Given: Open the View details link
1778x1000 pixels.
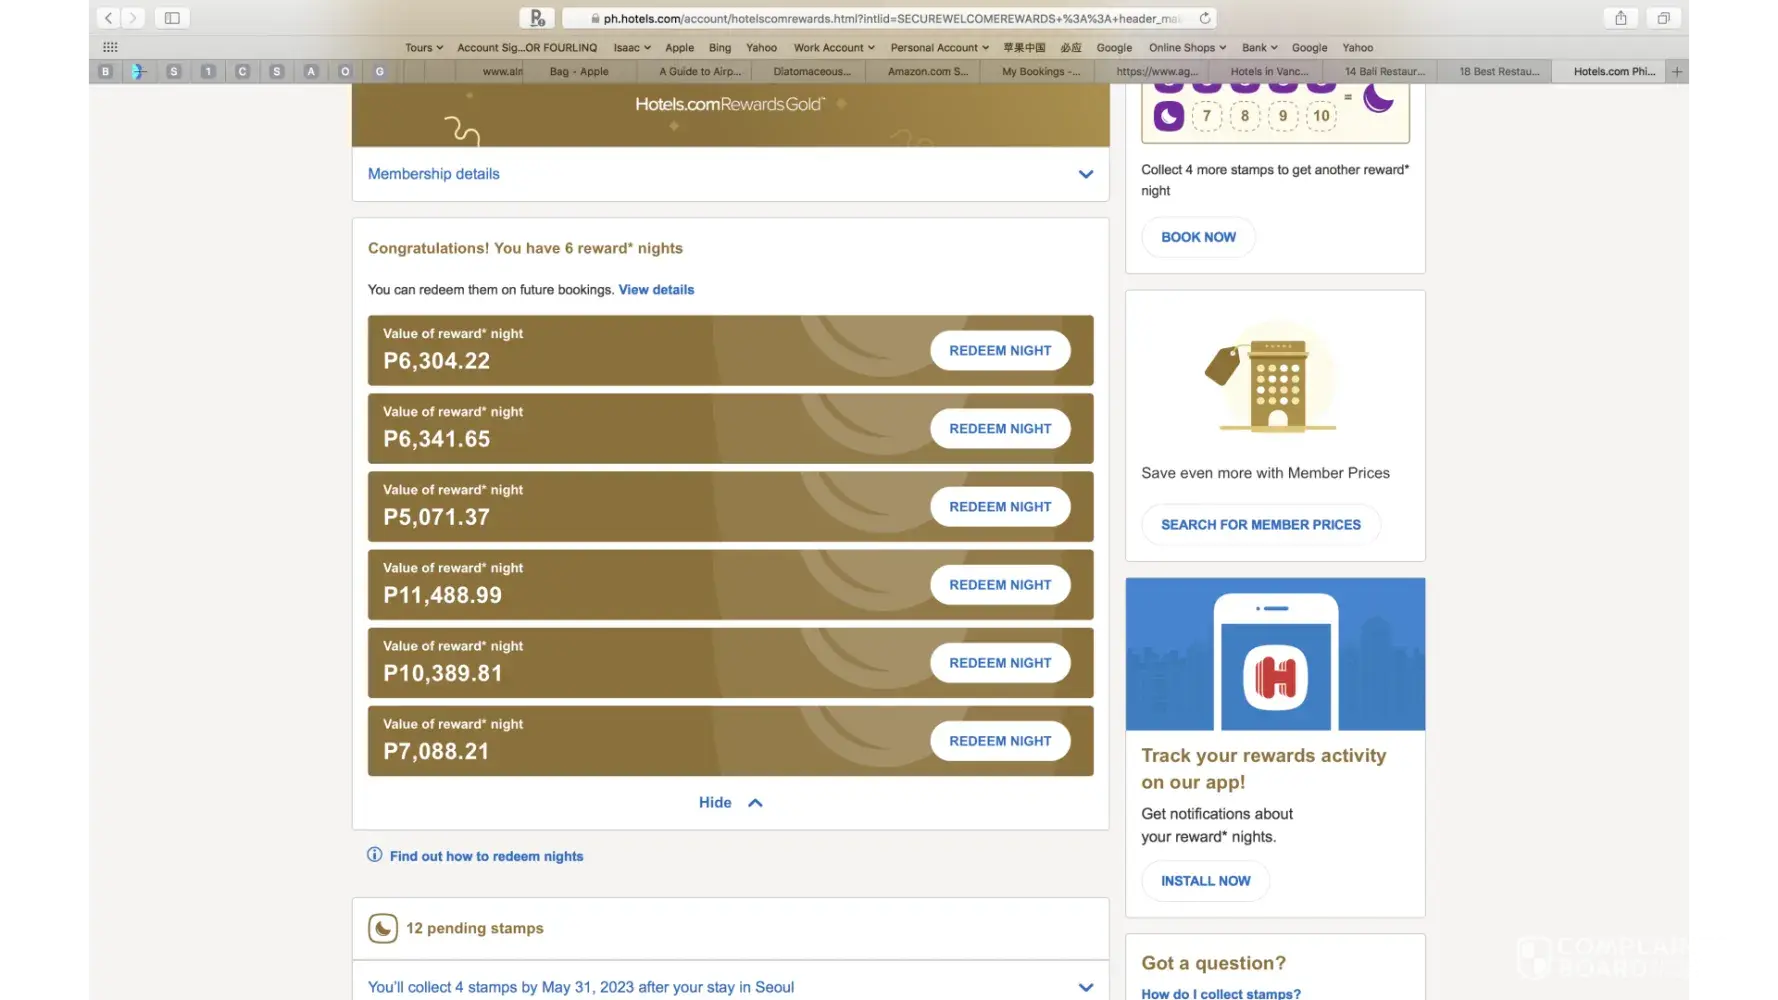Looking at the screenshot, I should pyautogui.click(x=656, y=290).
